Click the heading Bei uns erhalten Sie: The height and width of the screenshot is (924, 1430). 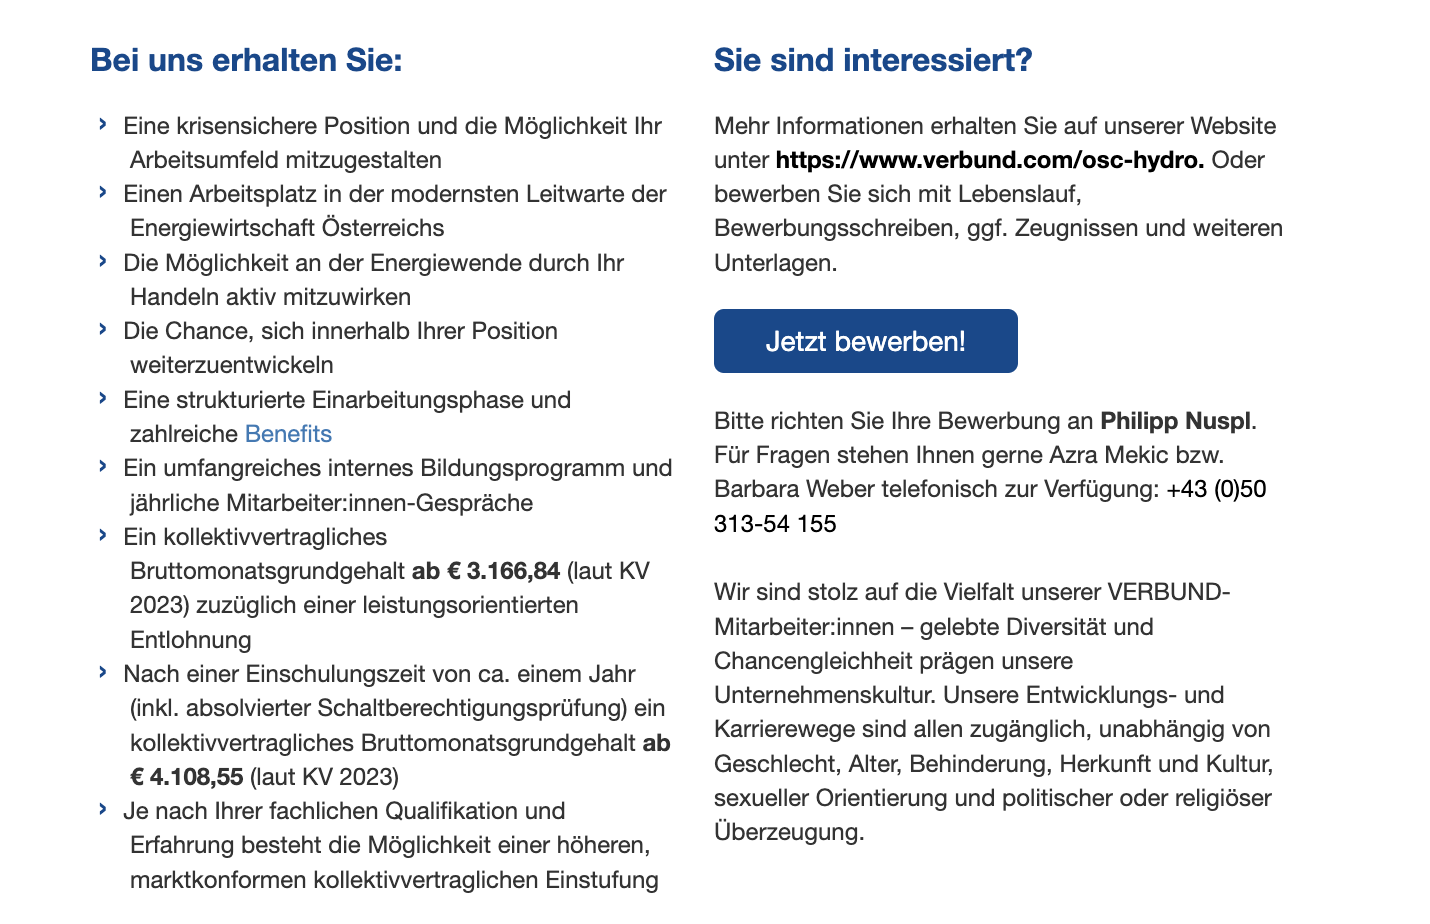pyautogui.click(x=246, y=60)
